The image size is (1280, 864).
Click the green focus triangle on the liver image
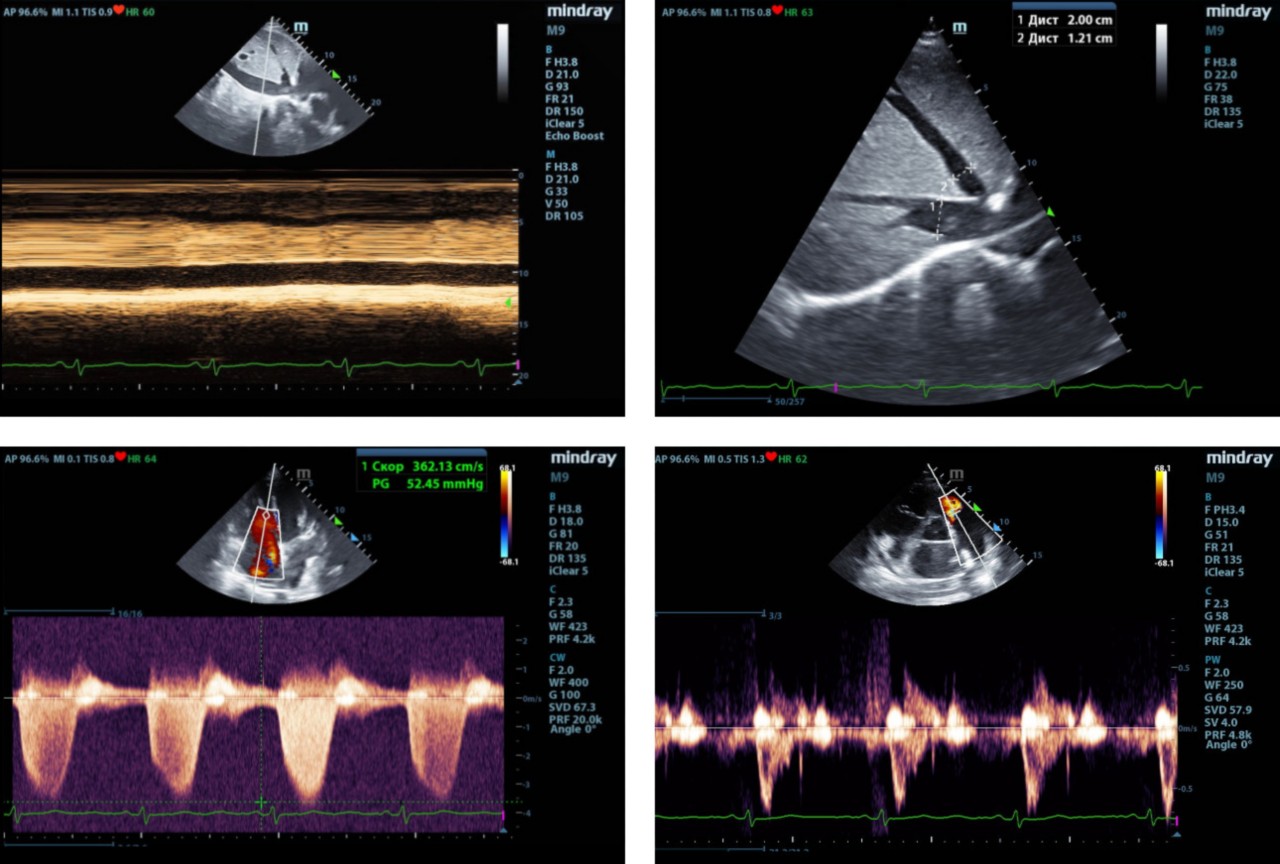point(1050,213)
